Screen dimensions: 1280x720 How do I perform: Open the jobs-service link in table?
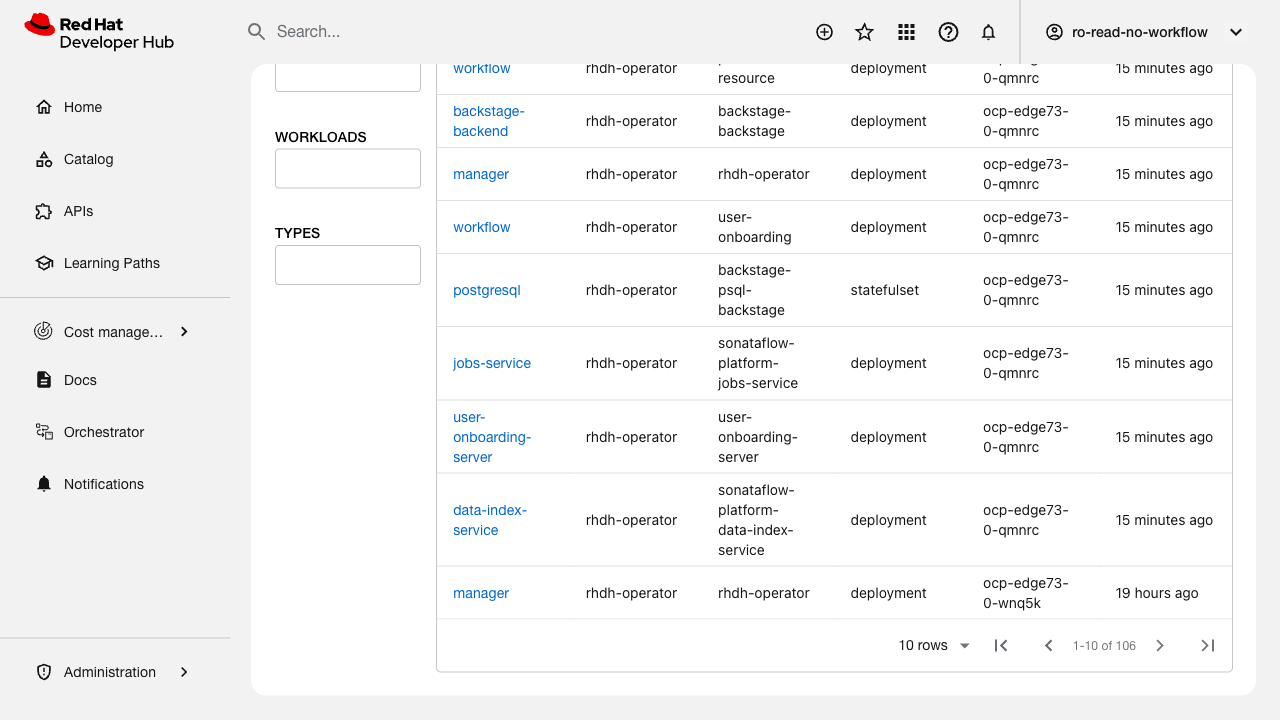tap(492, 363)
